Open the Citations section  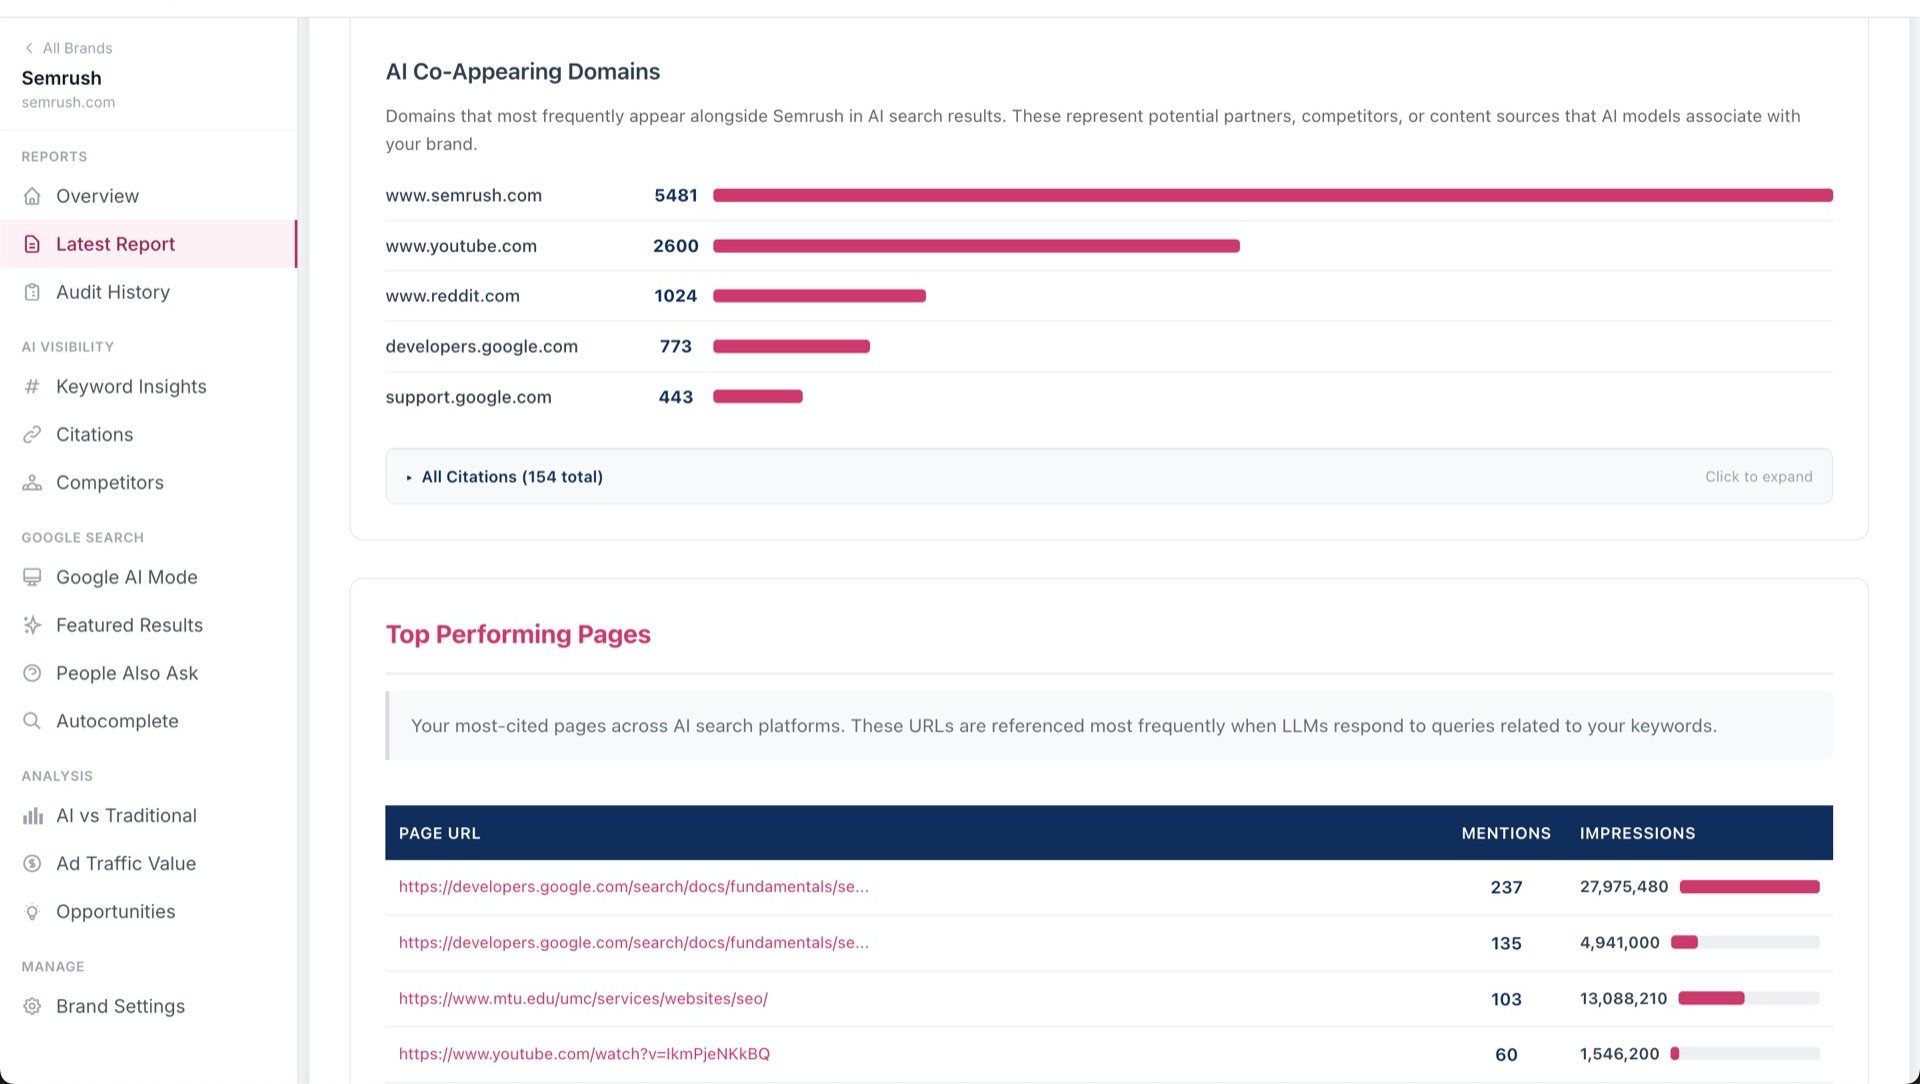(x=148, y=434)
